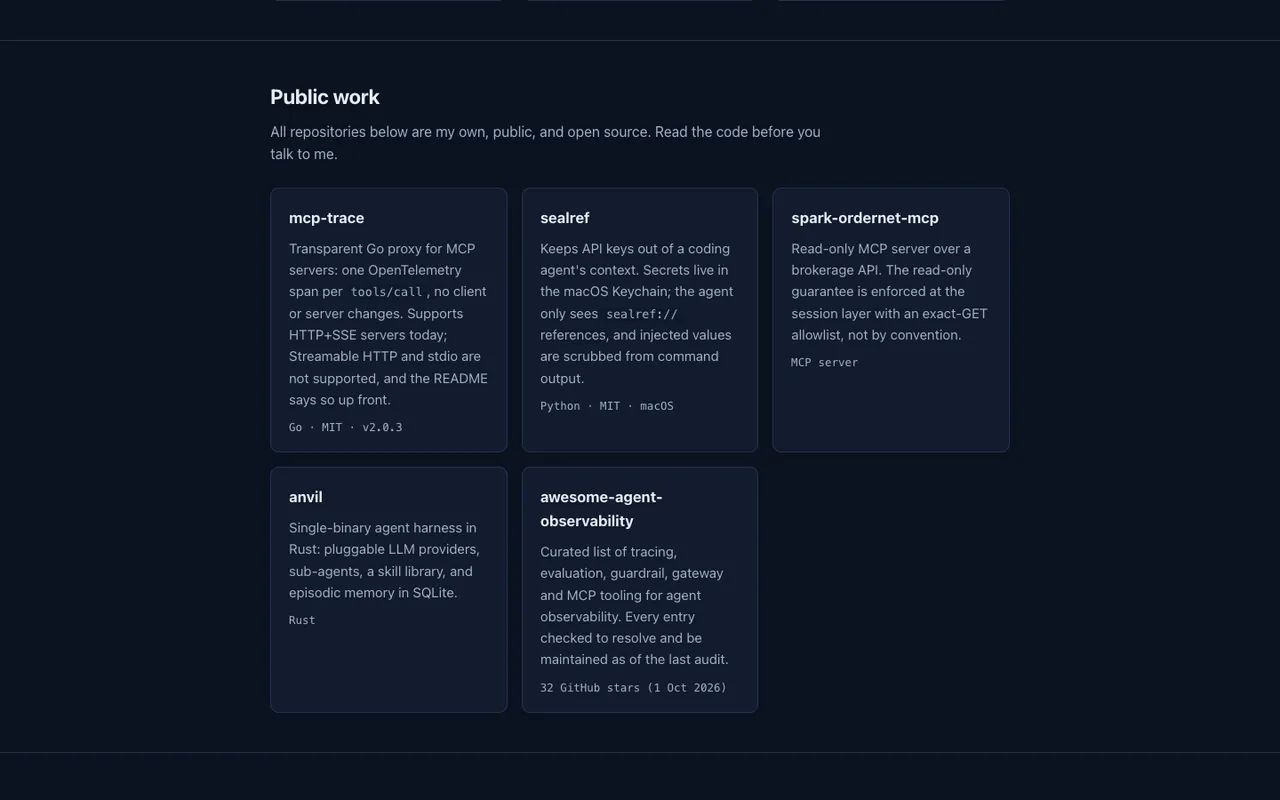Open the spark-ordernet-mcp project title
This screenshot has height=800, width=1280.
pyautogui.click(x=865, y=218)
